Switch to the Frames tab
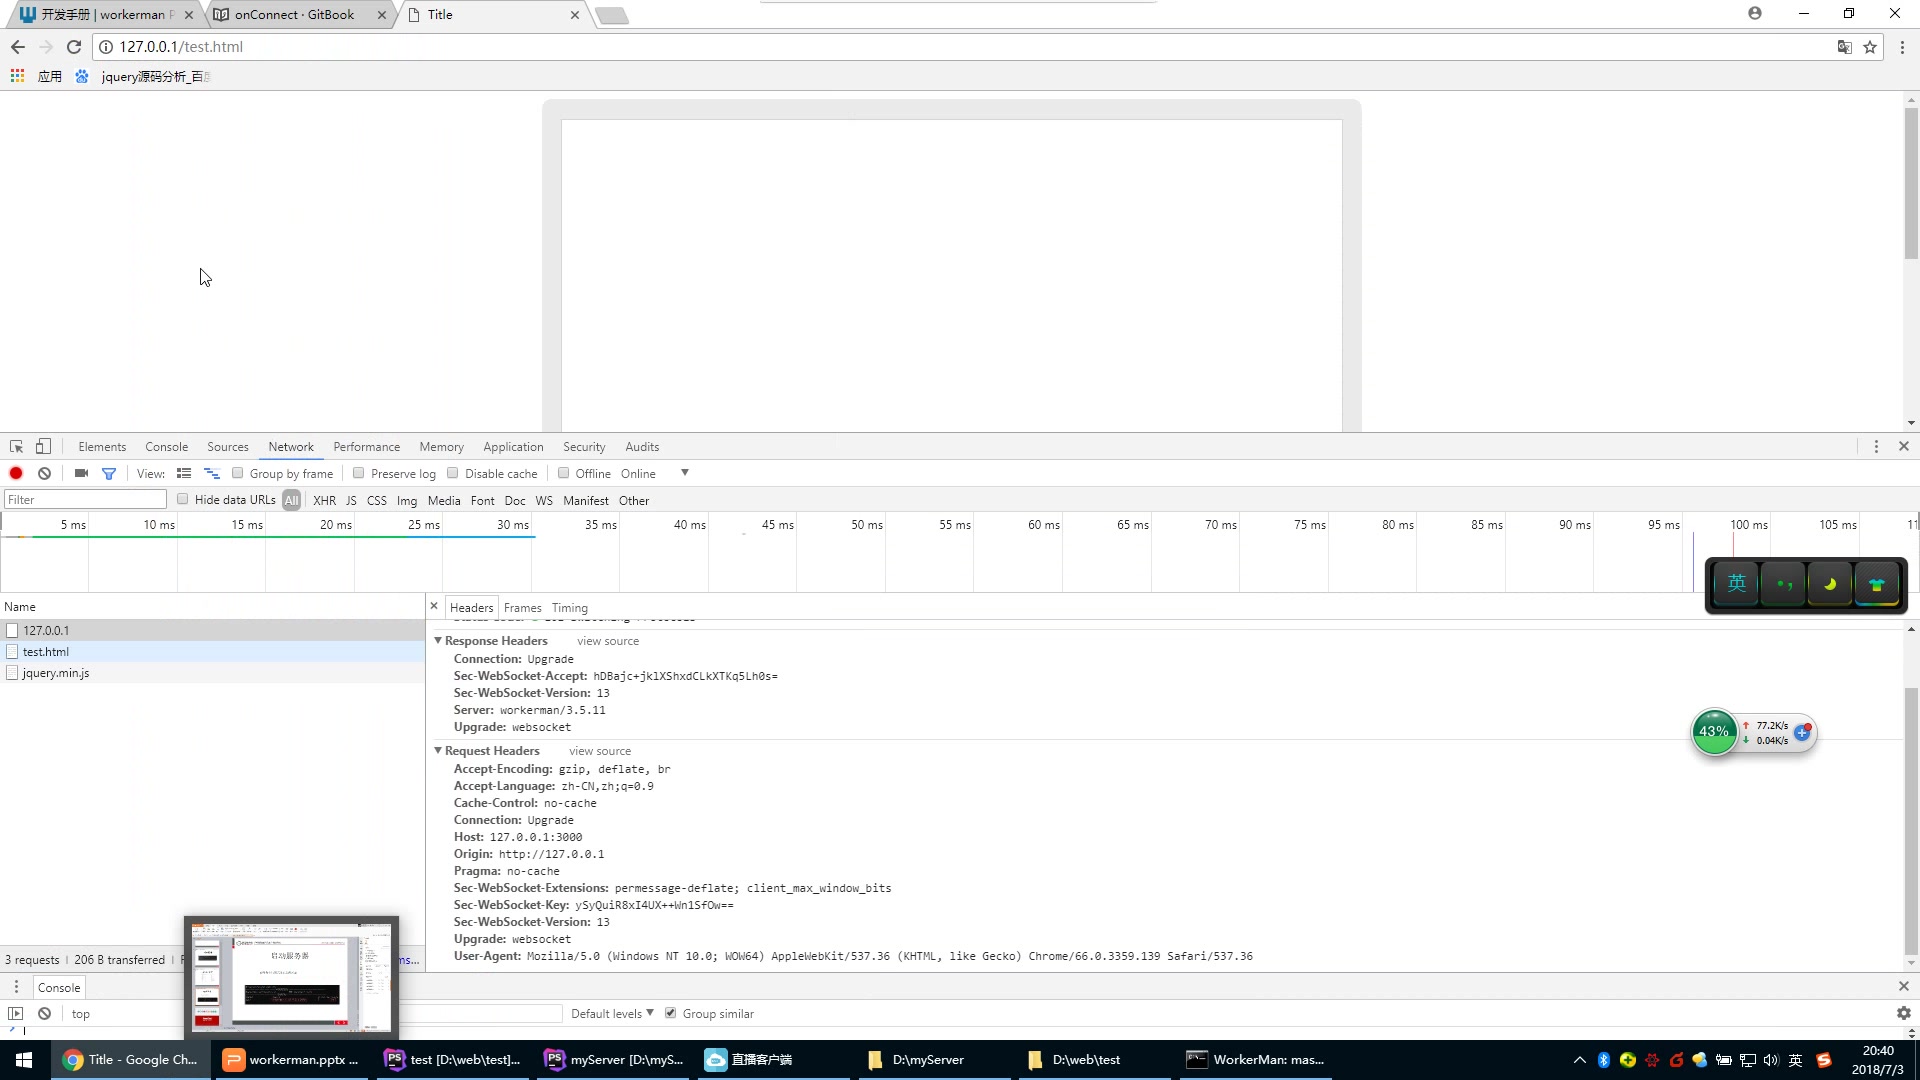This screenshot has height=1080, width=1920. coord(523,607)
